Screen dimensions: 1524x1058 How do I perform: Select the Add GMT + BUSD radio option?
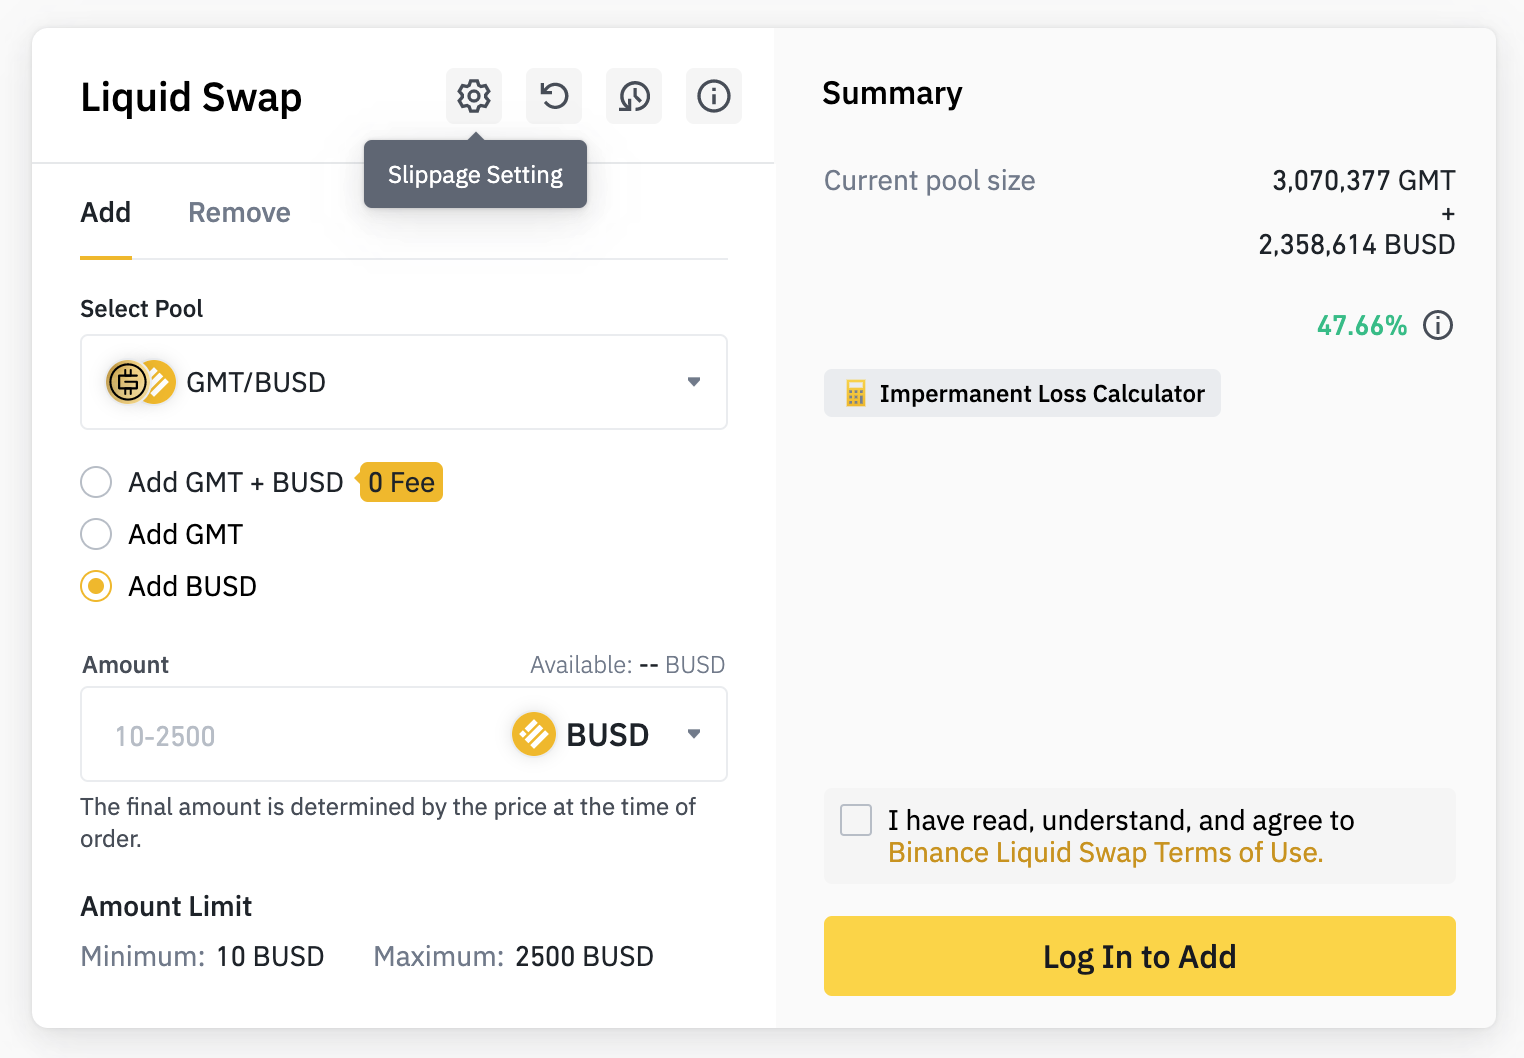[x=96, y=482]
